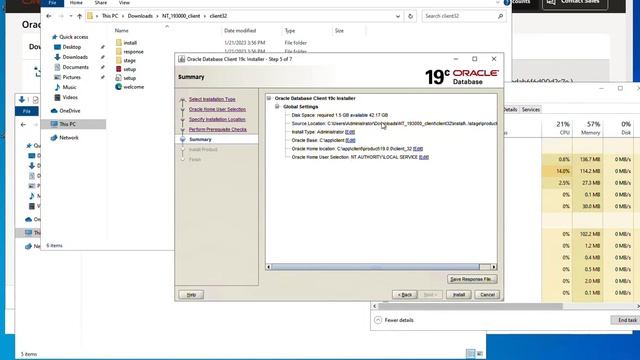Open the File tab in Explorer ribbon

(52, 3)
